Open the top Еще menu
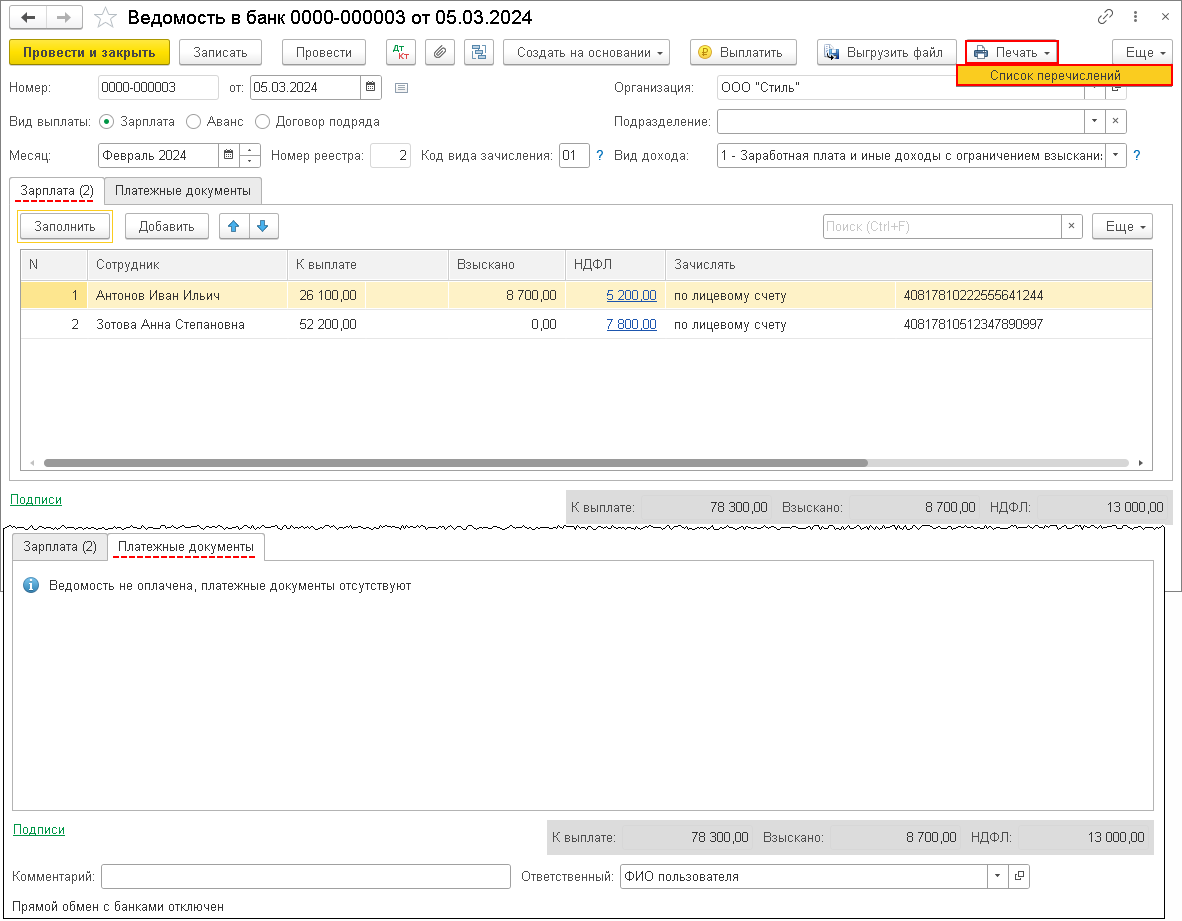1182x921 pixels. coord(1142,52)
